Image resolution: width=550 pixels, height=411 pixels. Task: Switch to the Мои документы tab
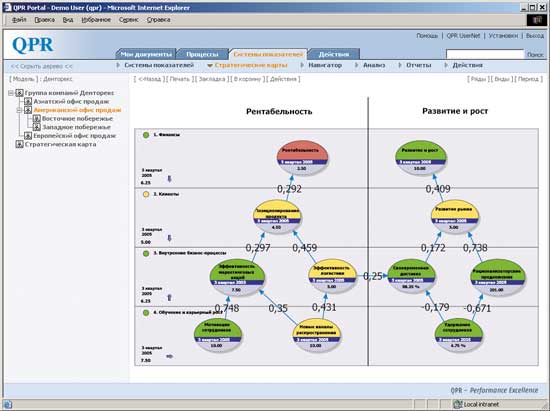coord(146,54)
